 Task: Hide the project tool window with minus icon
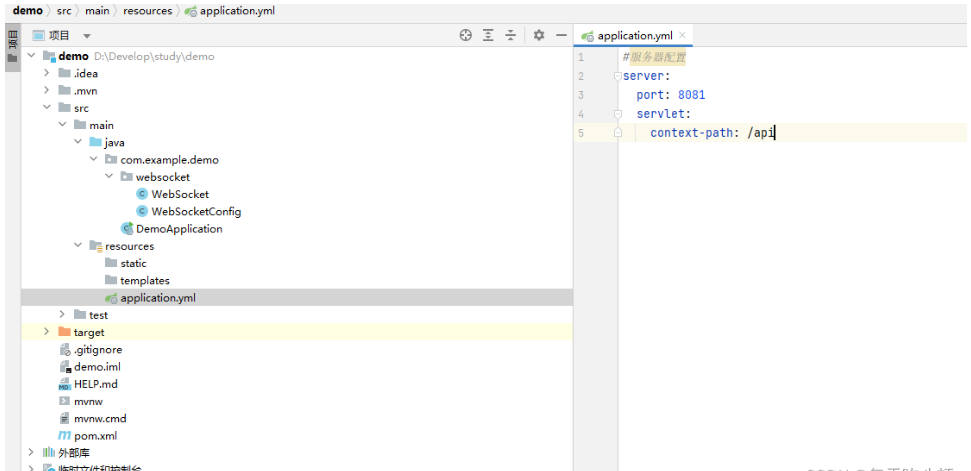click(x=561, y=35)
